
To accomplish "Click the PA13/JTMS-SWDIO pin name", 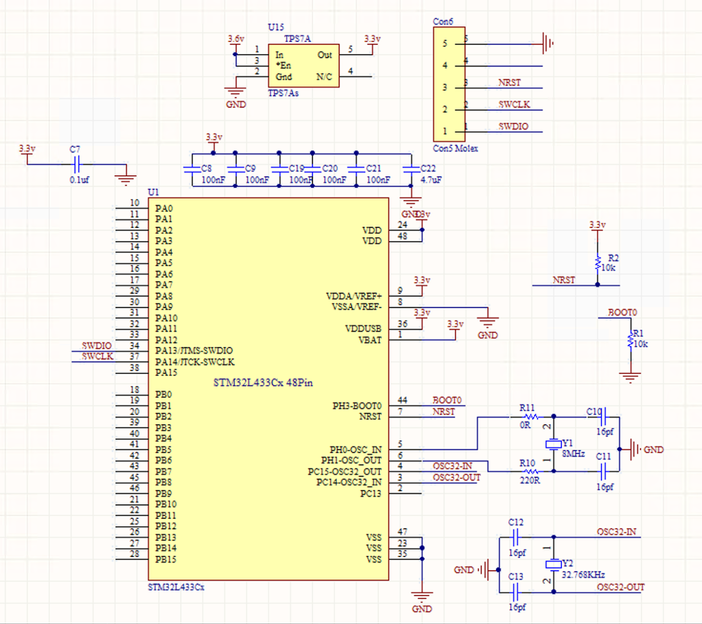I will coord(194,350).
